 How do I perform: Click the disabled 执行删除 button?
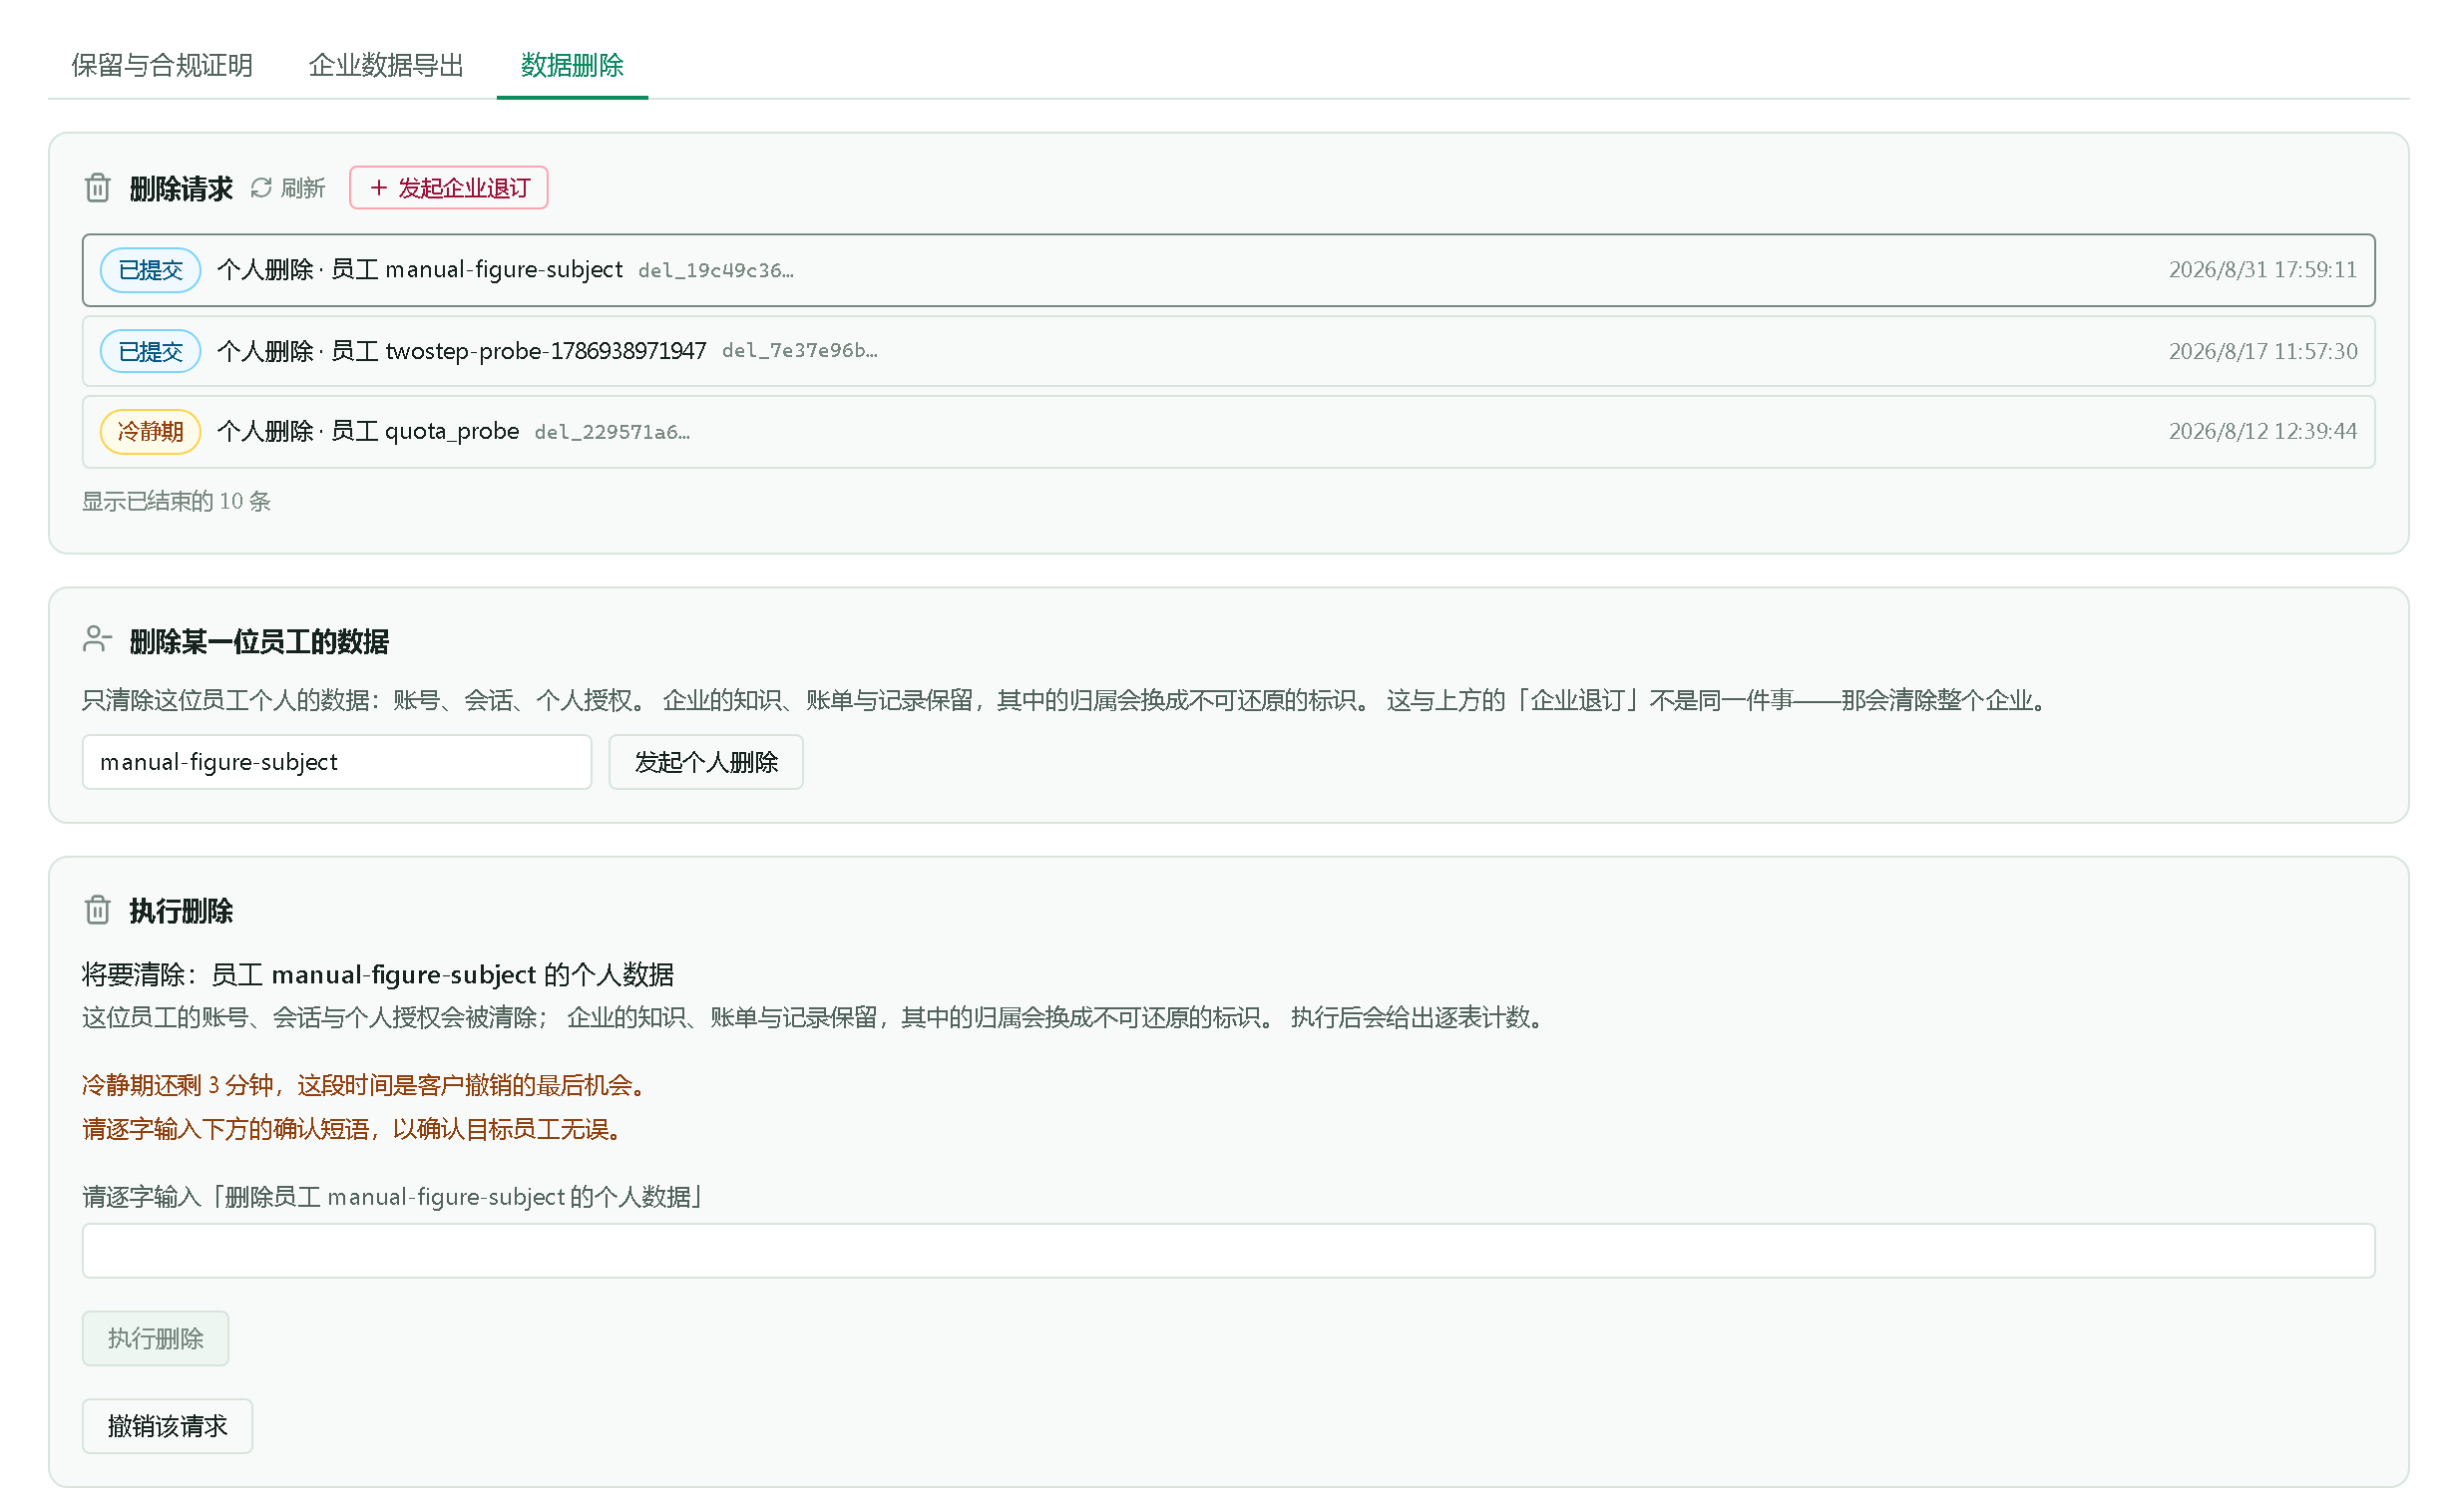pyautogui.click(x=155, y=1338)
